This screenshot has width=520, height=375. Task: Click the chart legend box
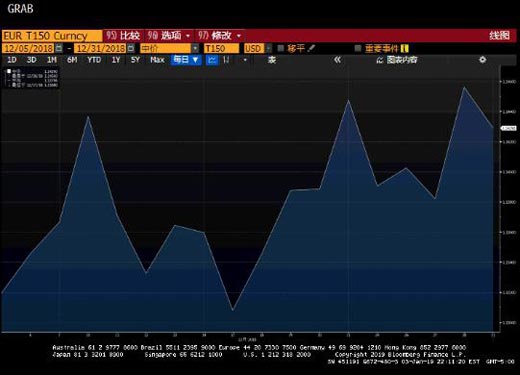(x=32, y=78)
